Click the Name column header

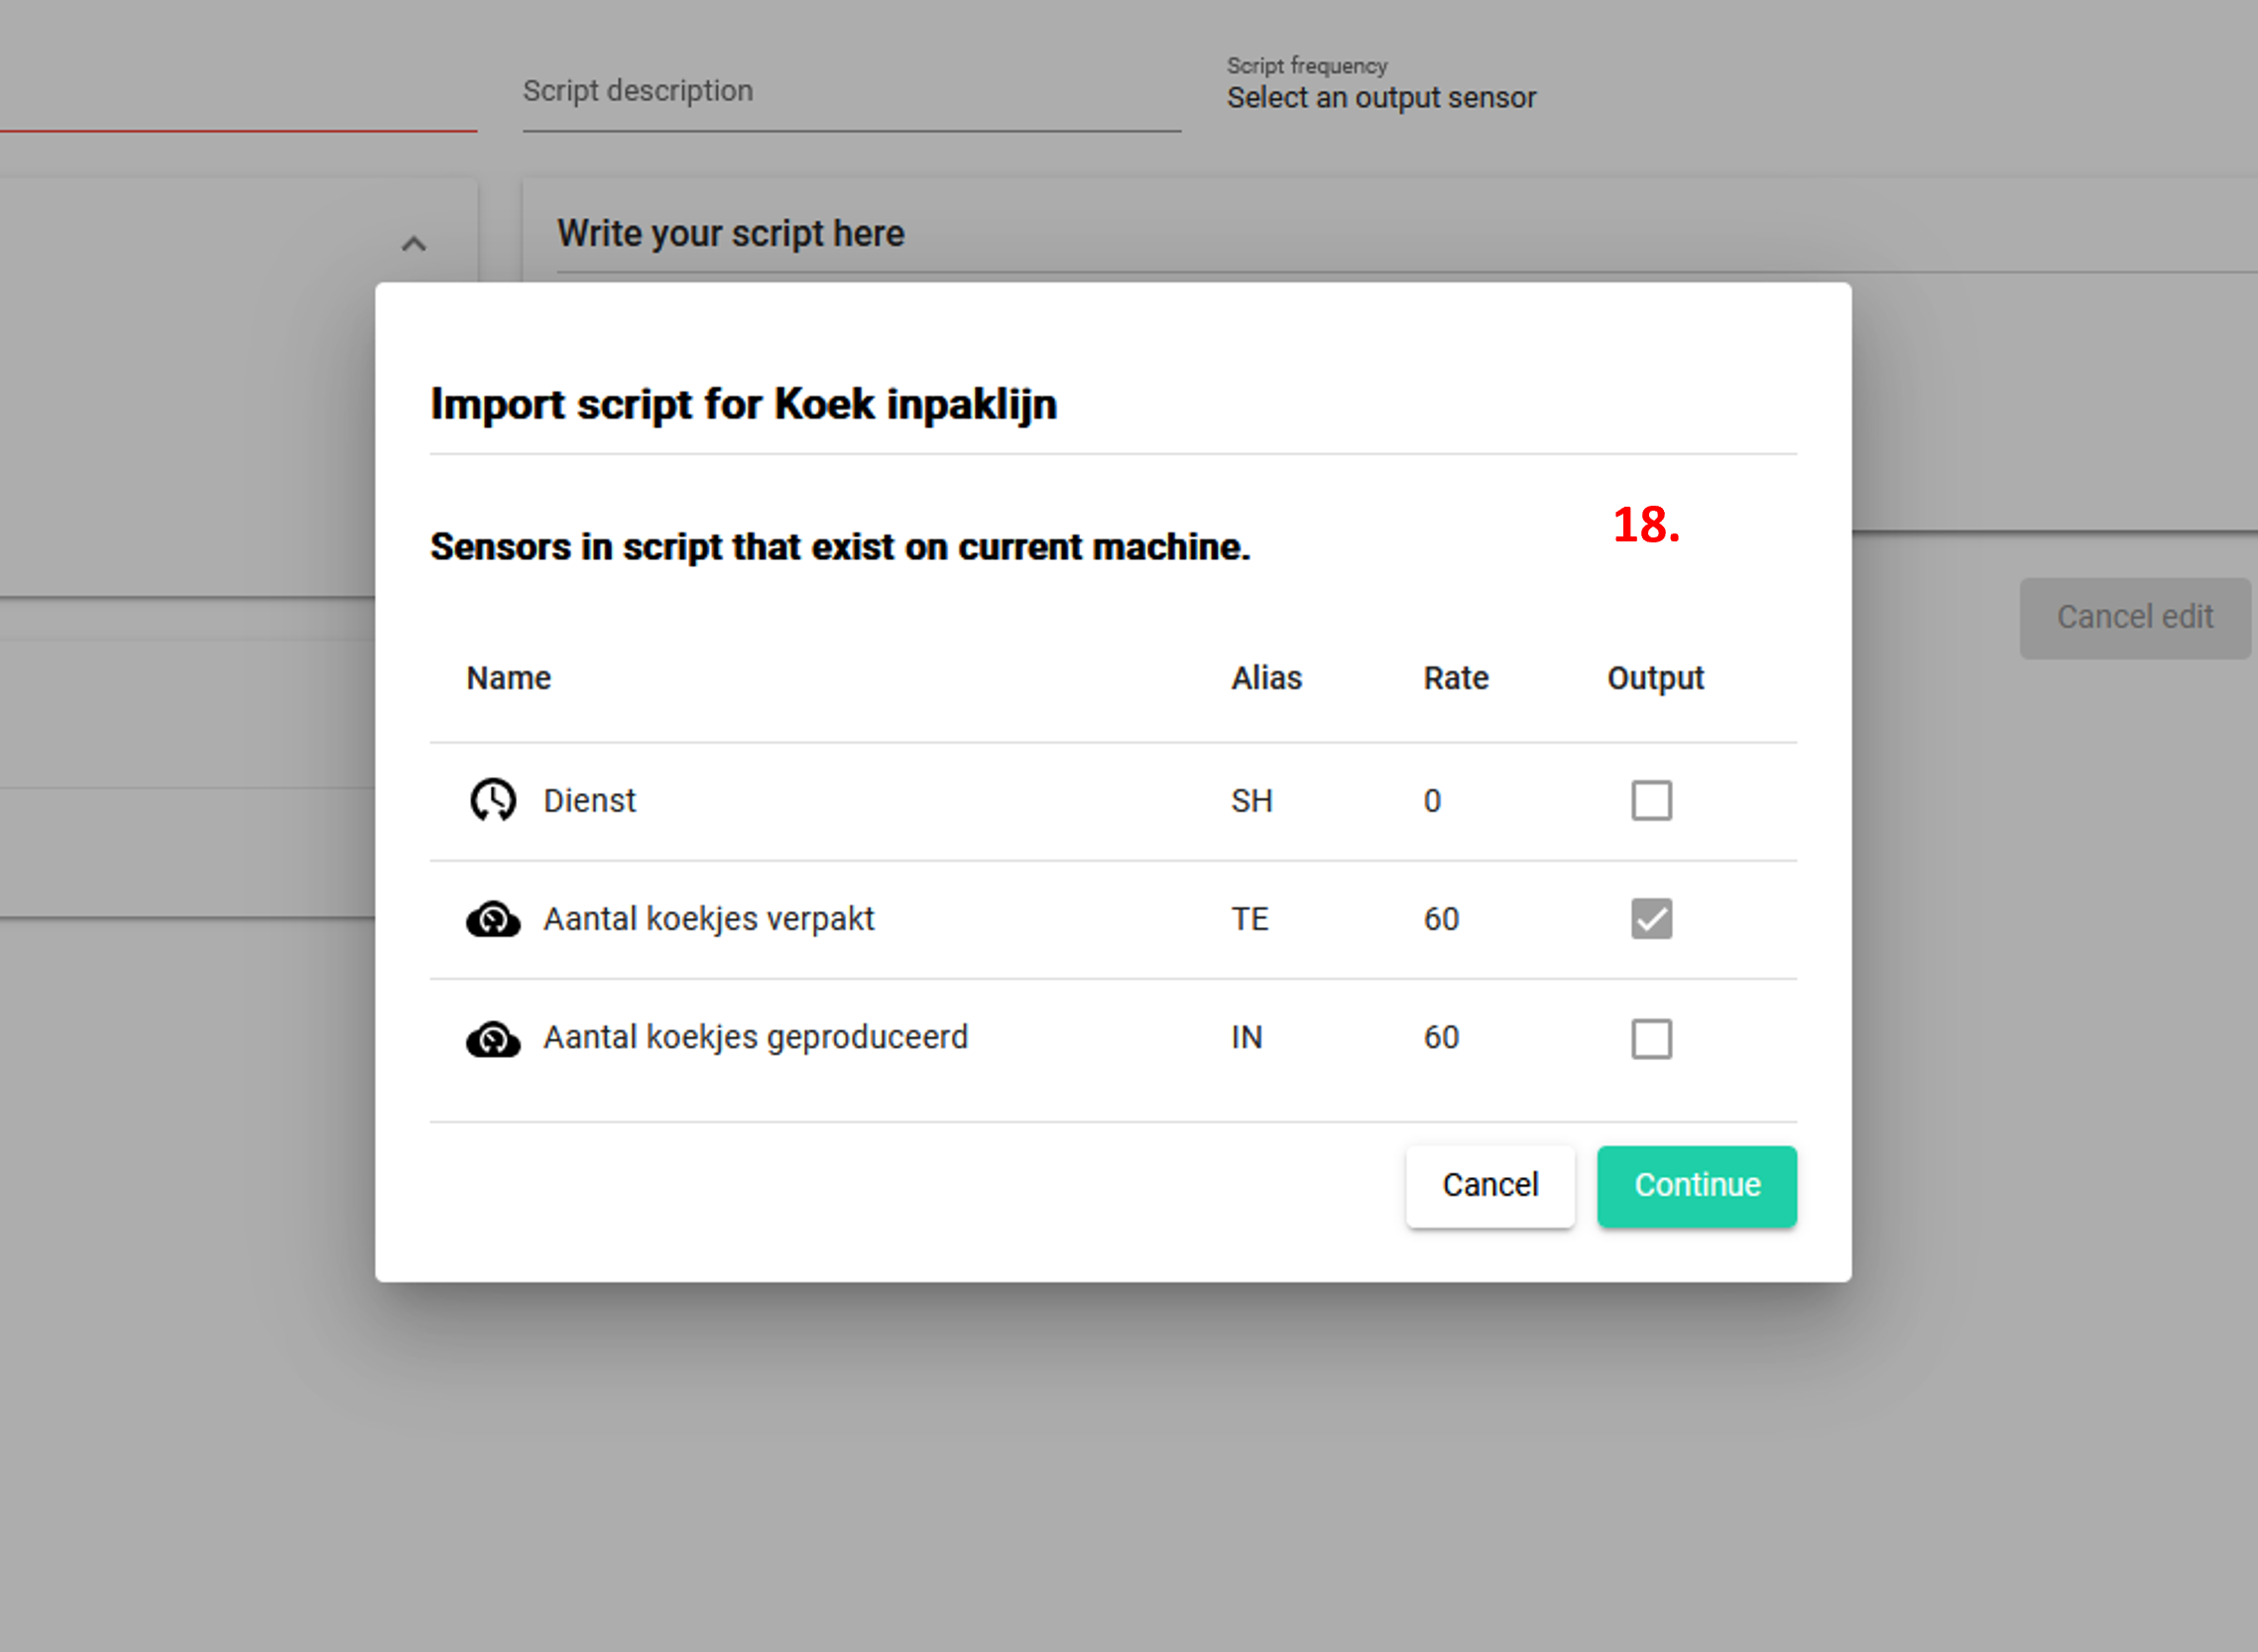pos(508,678)
